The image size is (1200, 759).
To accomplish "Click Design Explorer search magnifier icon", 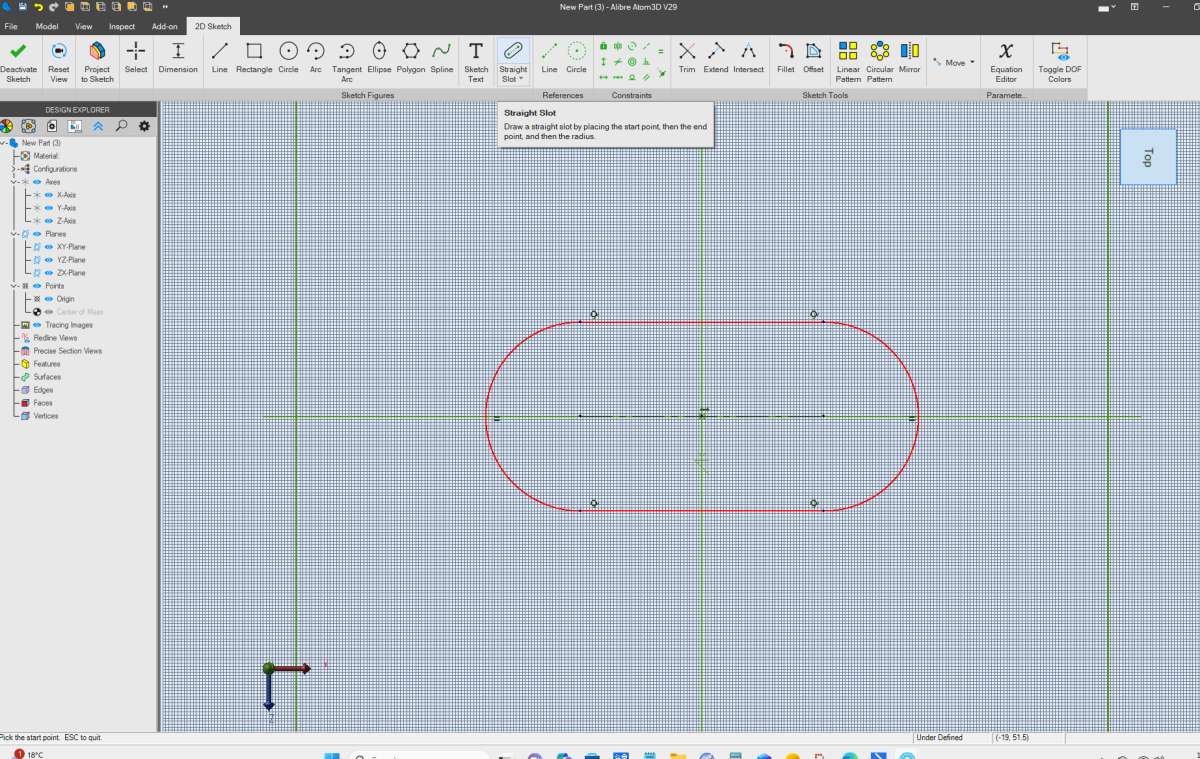I will point(121,126).
